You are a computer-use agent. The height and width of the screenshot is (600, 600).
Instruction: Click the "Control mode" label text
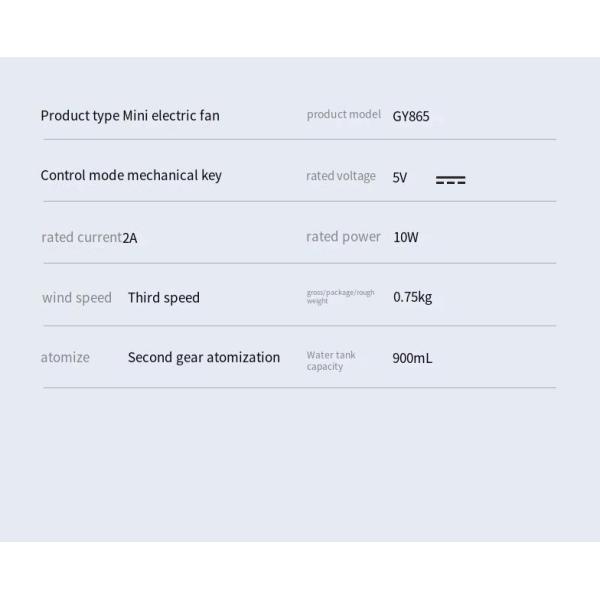click(82, 175)
